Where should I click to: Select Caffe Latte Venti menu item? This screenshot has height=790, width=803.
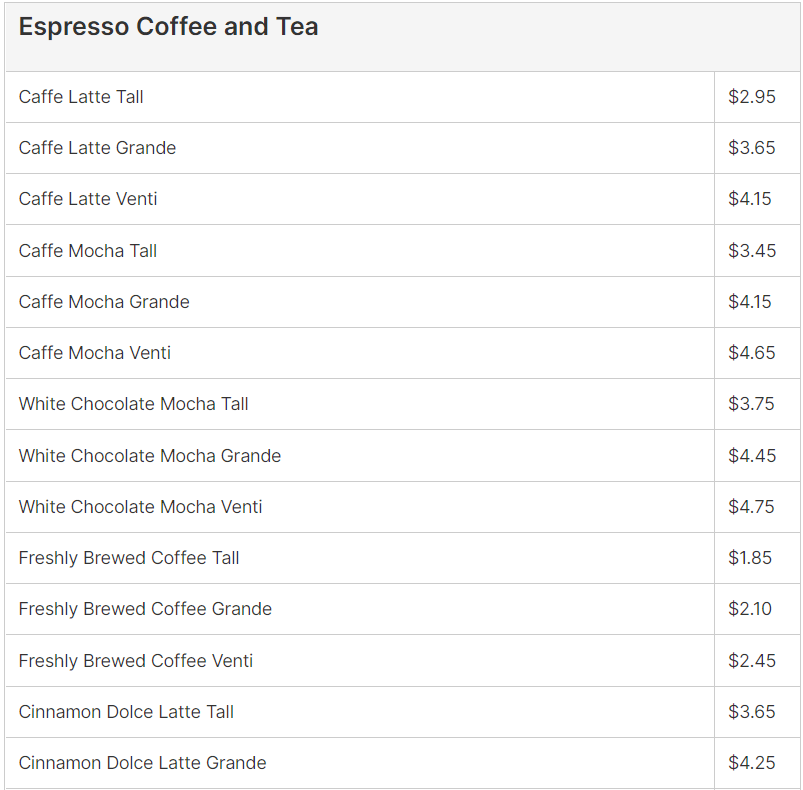coord(88,199)
